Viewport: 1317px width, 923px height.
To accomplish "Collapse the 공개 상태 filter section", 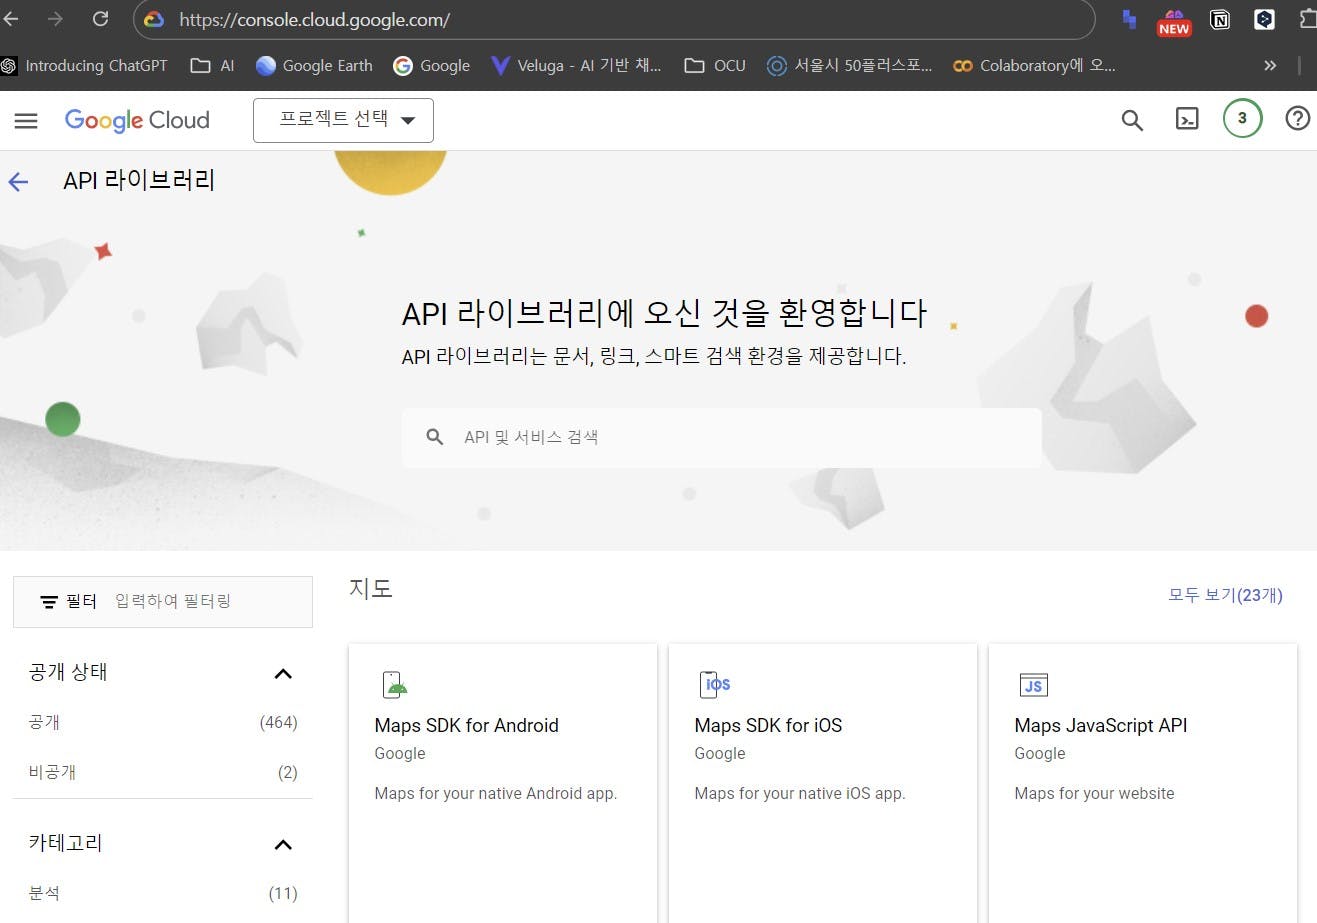I will (x=283, y=674).
